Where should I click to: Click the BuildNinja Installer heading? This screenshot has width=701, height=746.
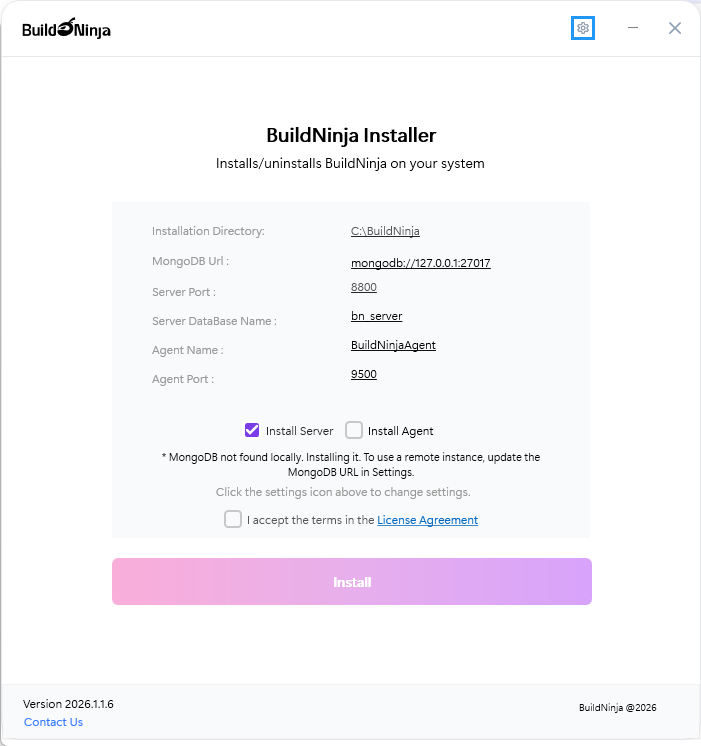pos(351,136)
